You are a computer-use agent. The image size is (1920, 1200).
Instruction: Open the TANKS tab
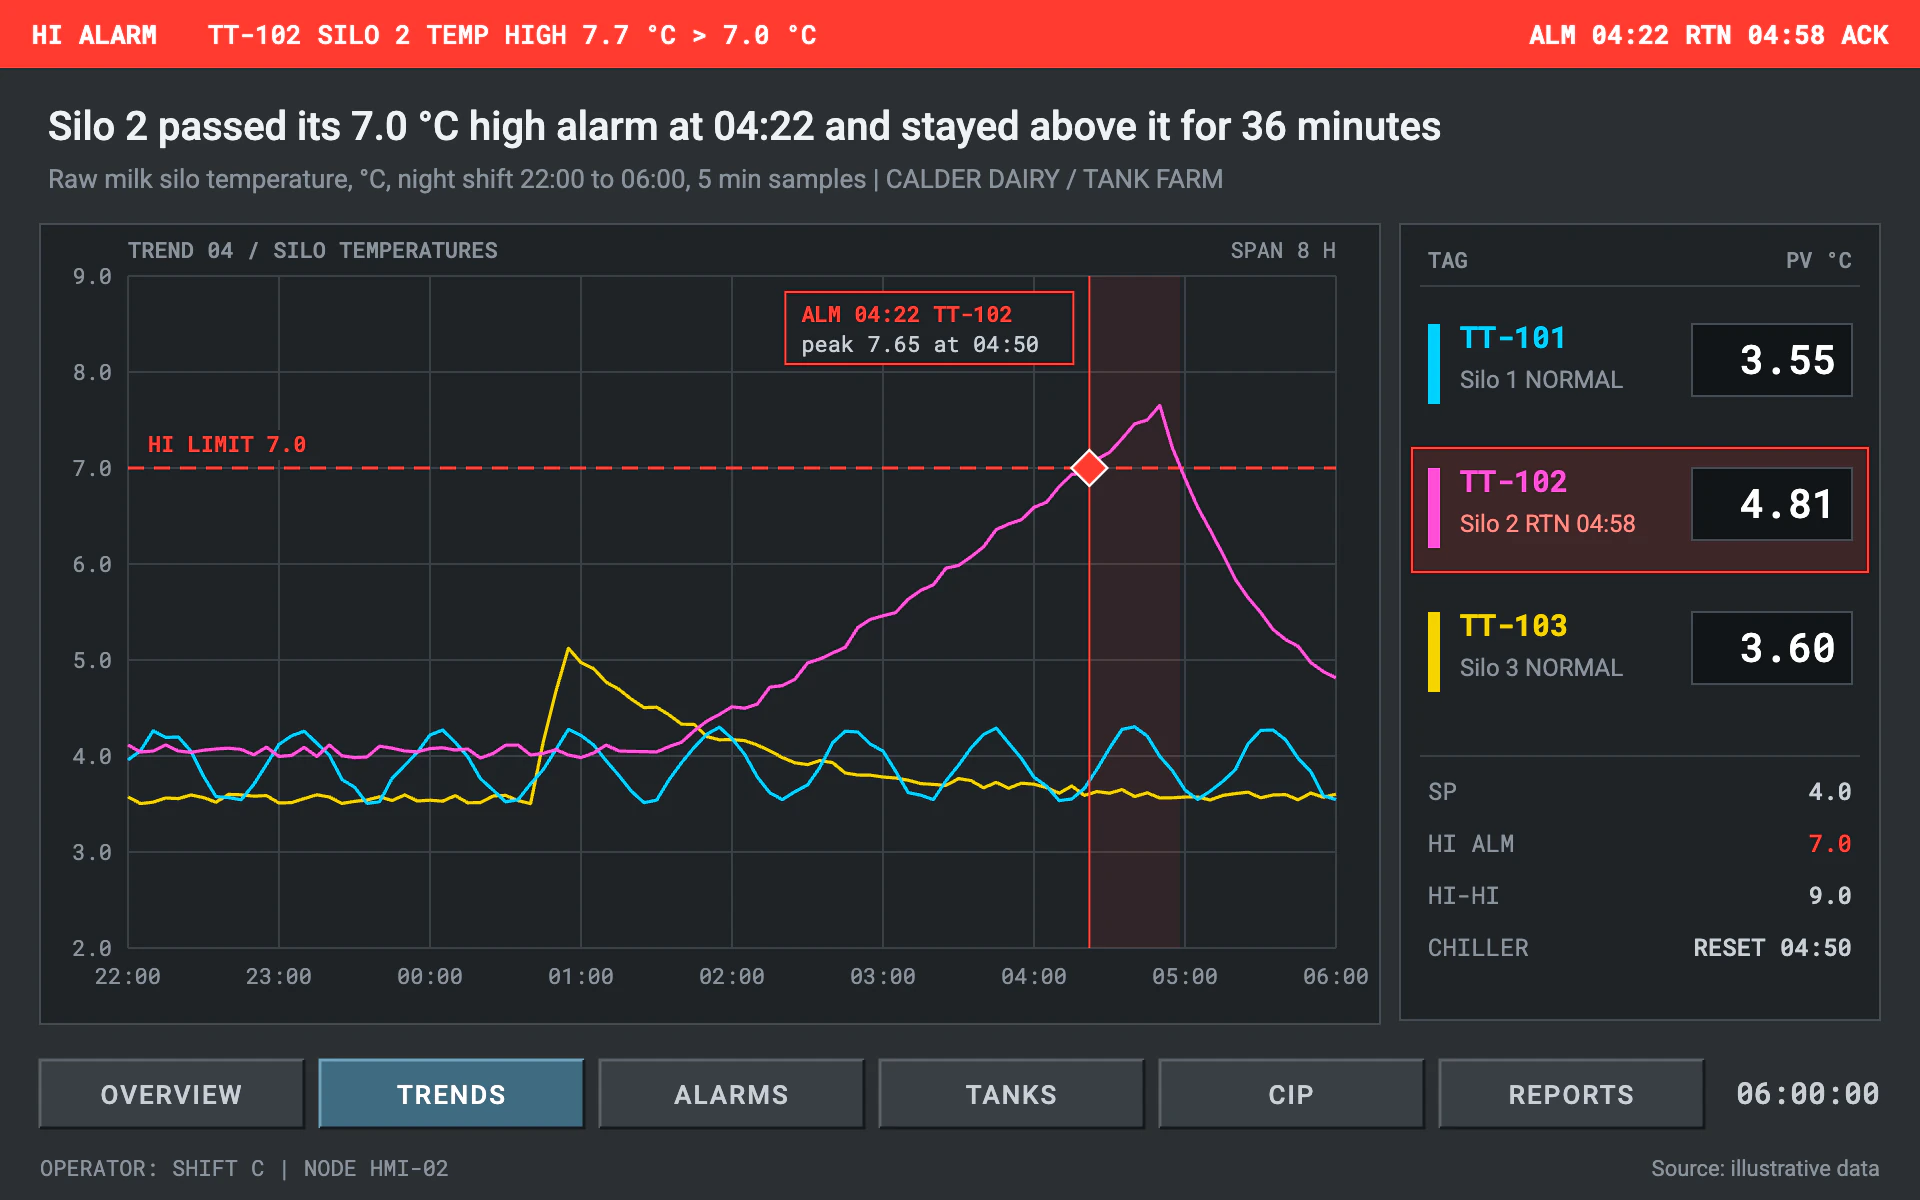1011,1094
